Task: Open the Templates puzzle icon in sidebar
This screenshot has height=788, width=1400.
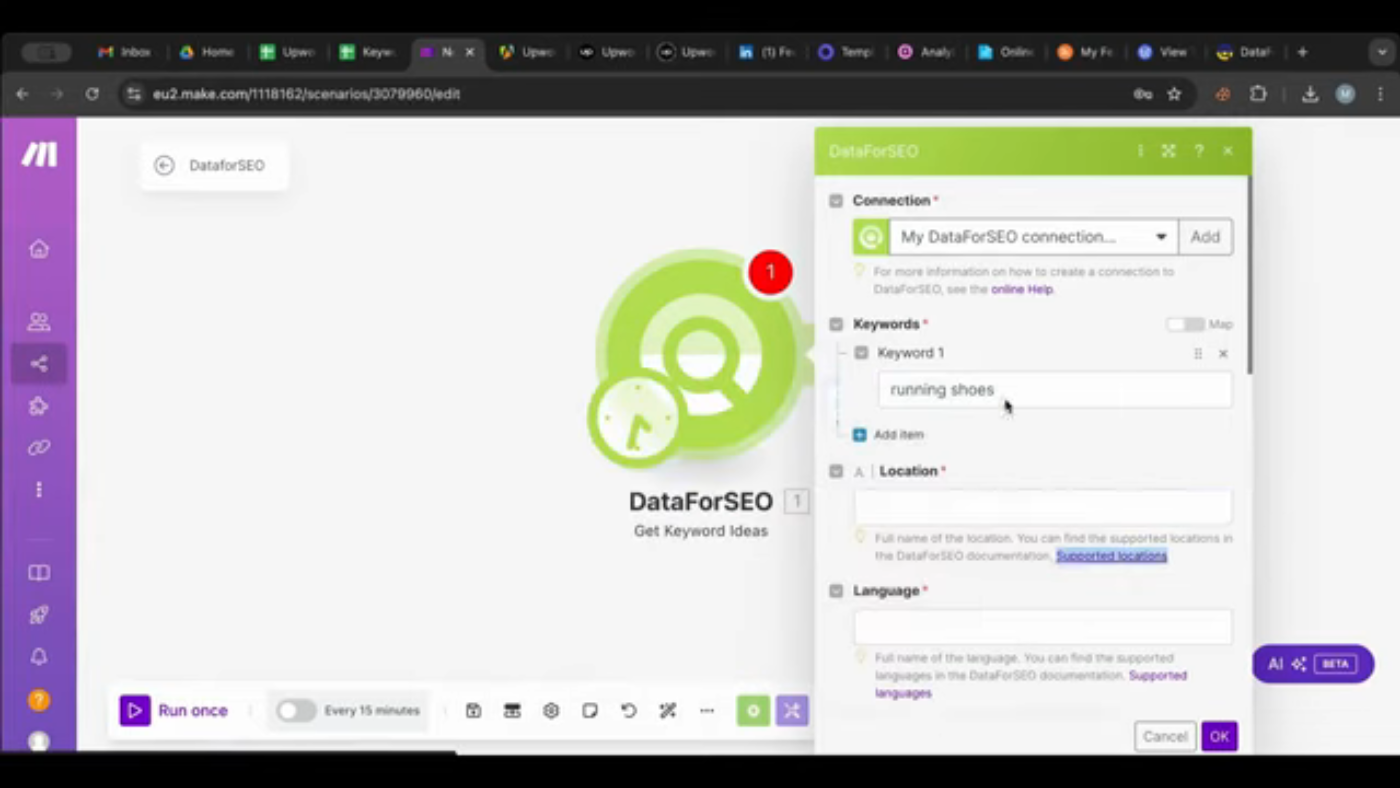Action: tap(39, 406)
